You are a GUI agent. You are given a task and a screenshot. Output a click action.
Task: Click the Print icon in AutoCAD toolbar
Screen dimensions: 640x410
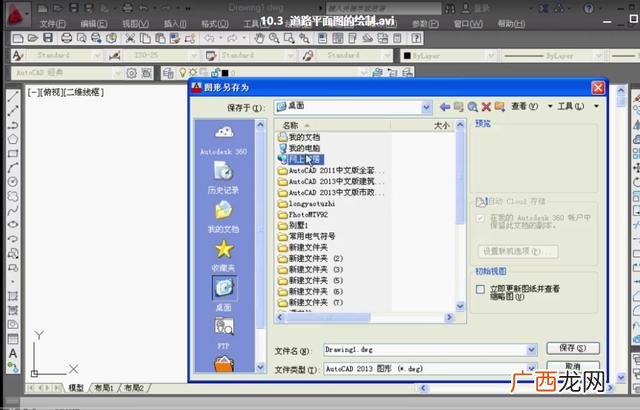tap(66, 38)
